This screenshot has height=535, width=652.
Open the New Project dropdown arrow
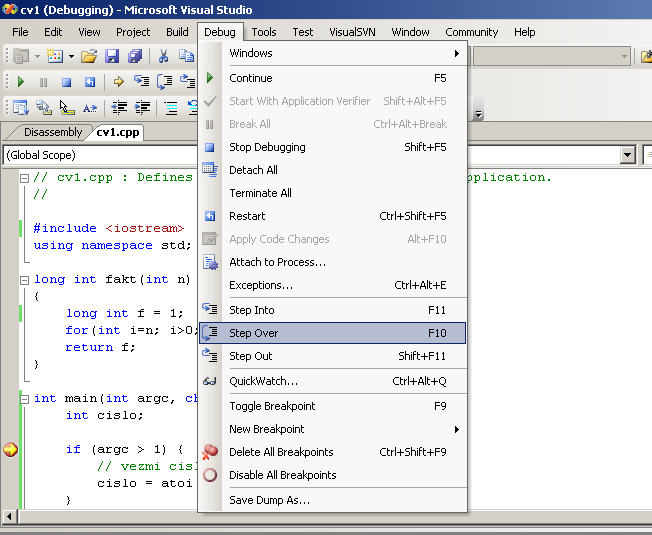[37, 56]
